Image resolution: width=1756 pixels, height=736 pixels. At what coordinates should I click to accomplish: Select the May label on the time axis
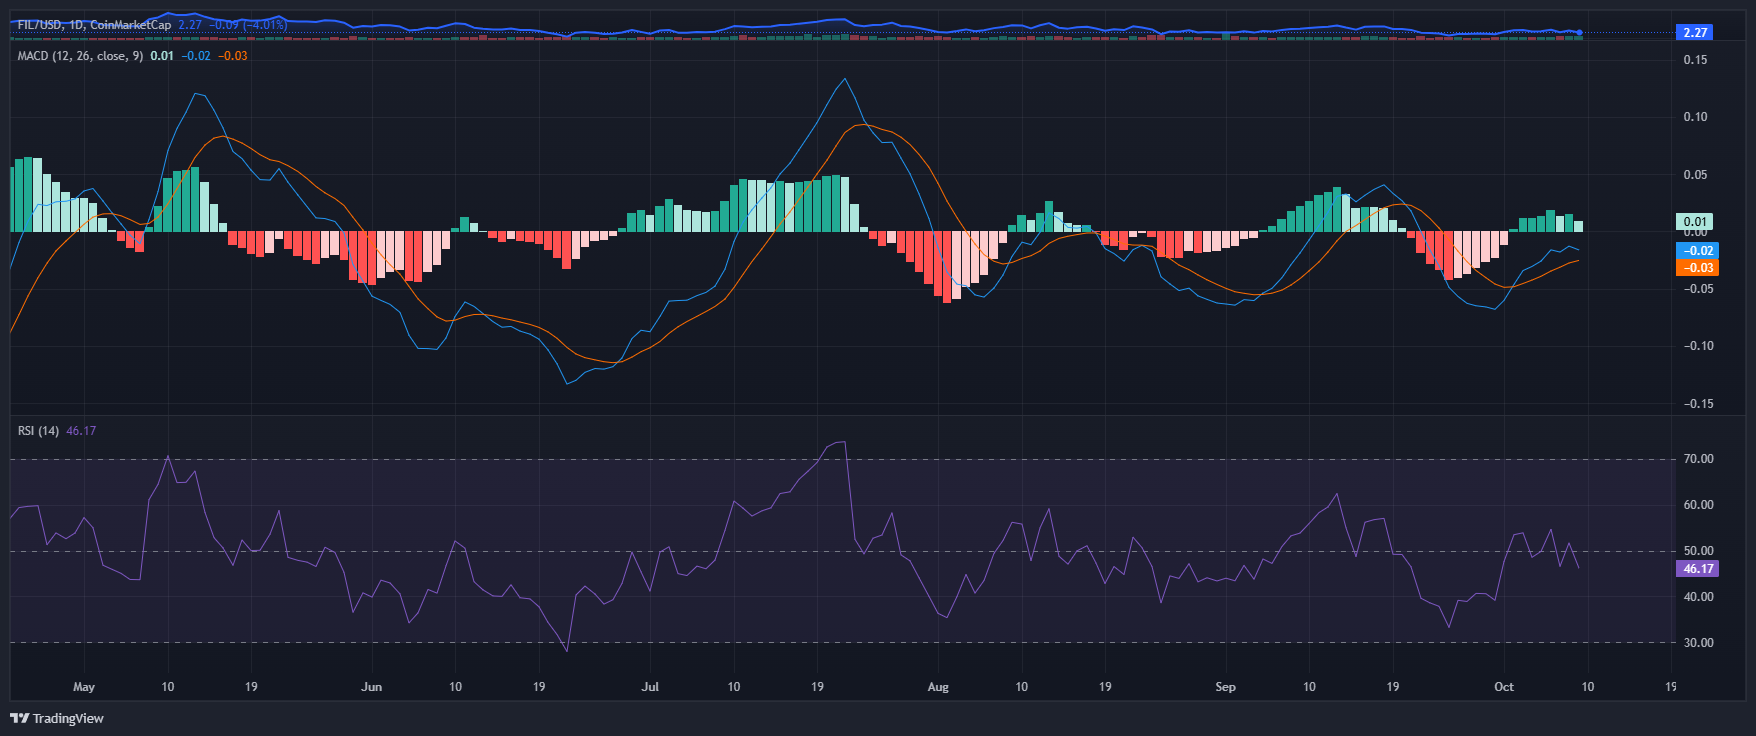84,687
